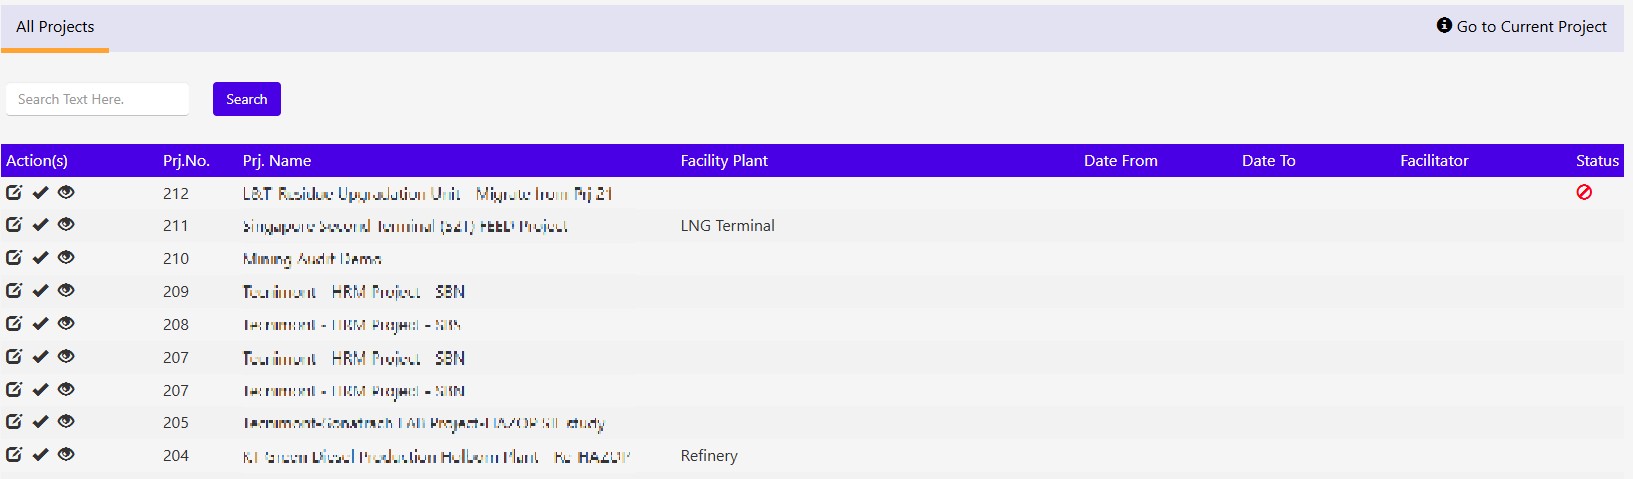Viewport: 1633px width, 479px height.
Task: Click the Facility Plant column header
Action: point(724,161)
